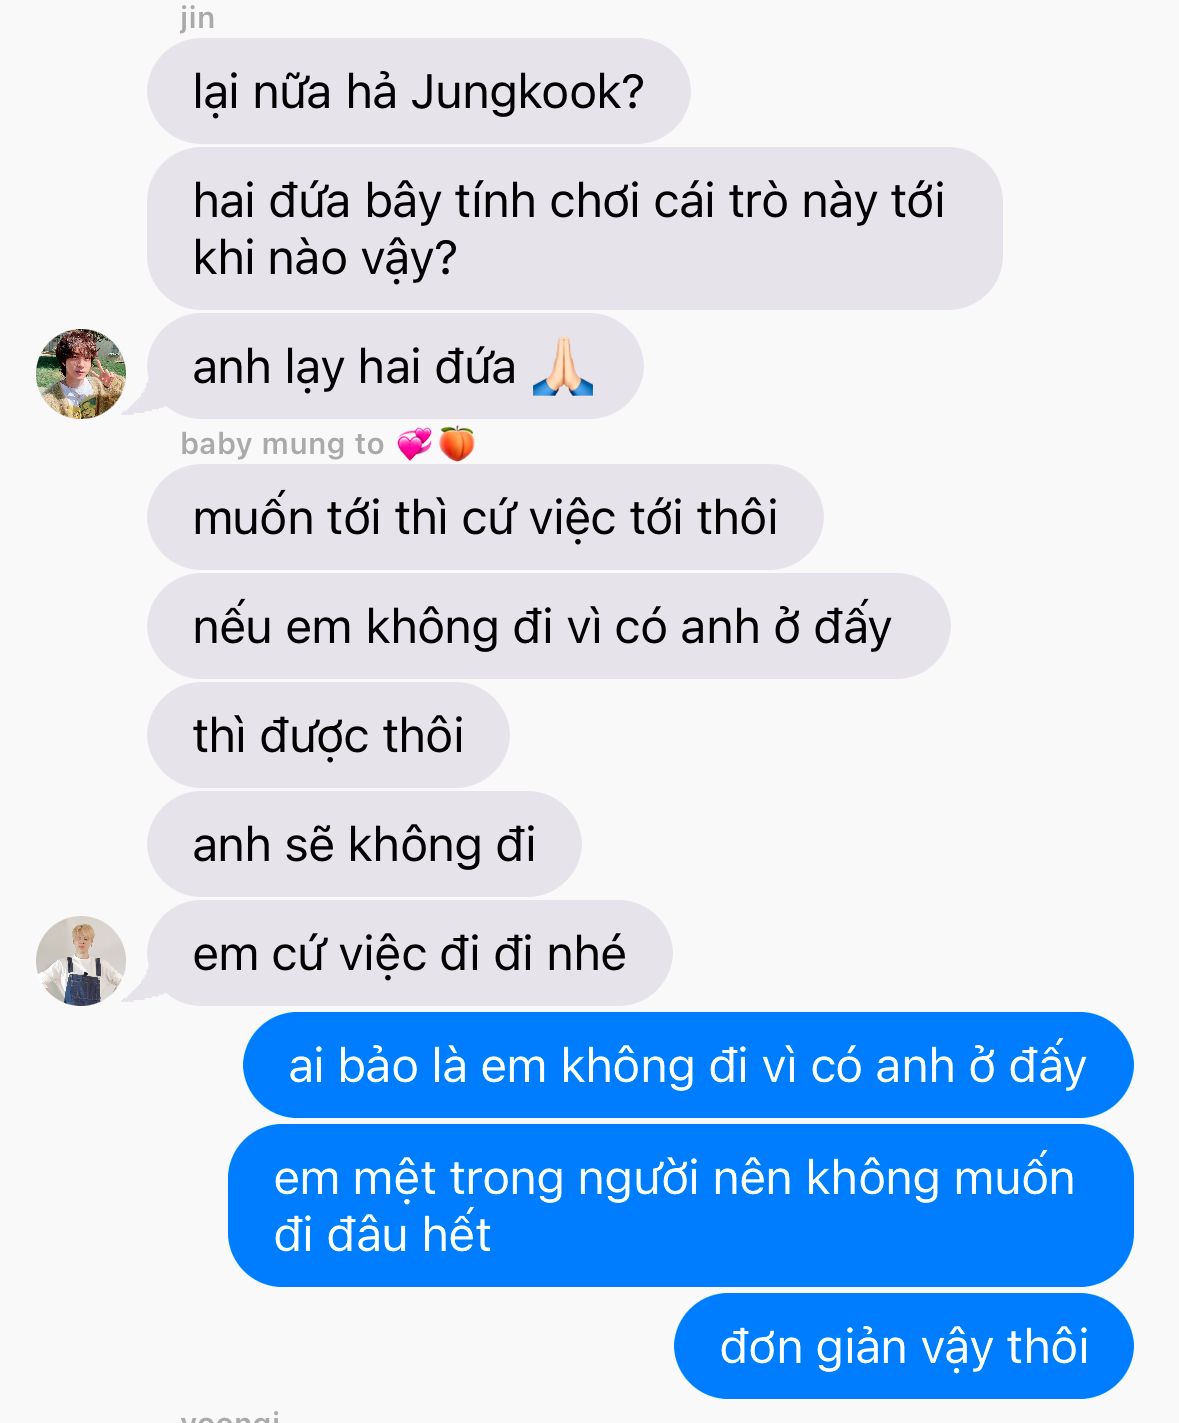Tap sender name 'baby mung to'
The height and width of the screenshot is (1423, 1179).
tap(282, 444)
